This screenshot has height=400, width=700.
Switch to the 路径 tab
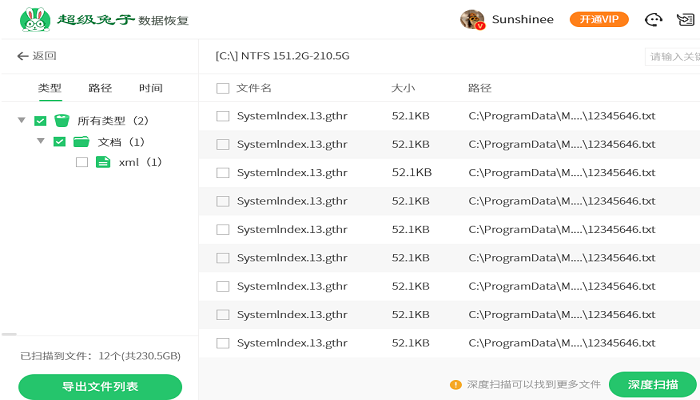100,88
